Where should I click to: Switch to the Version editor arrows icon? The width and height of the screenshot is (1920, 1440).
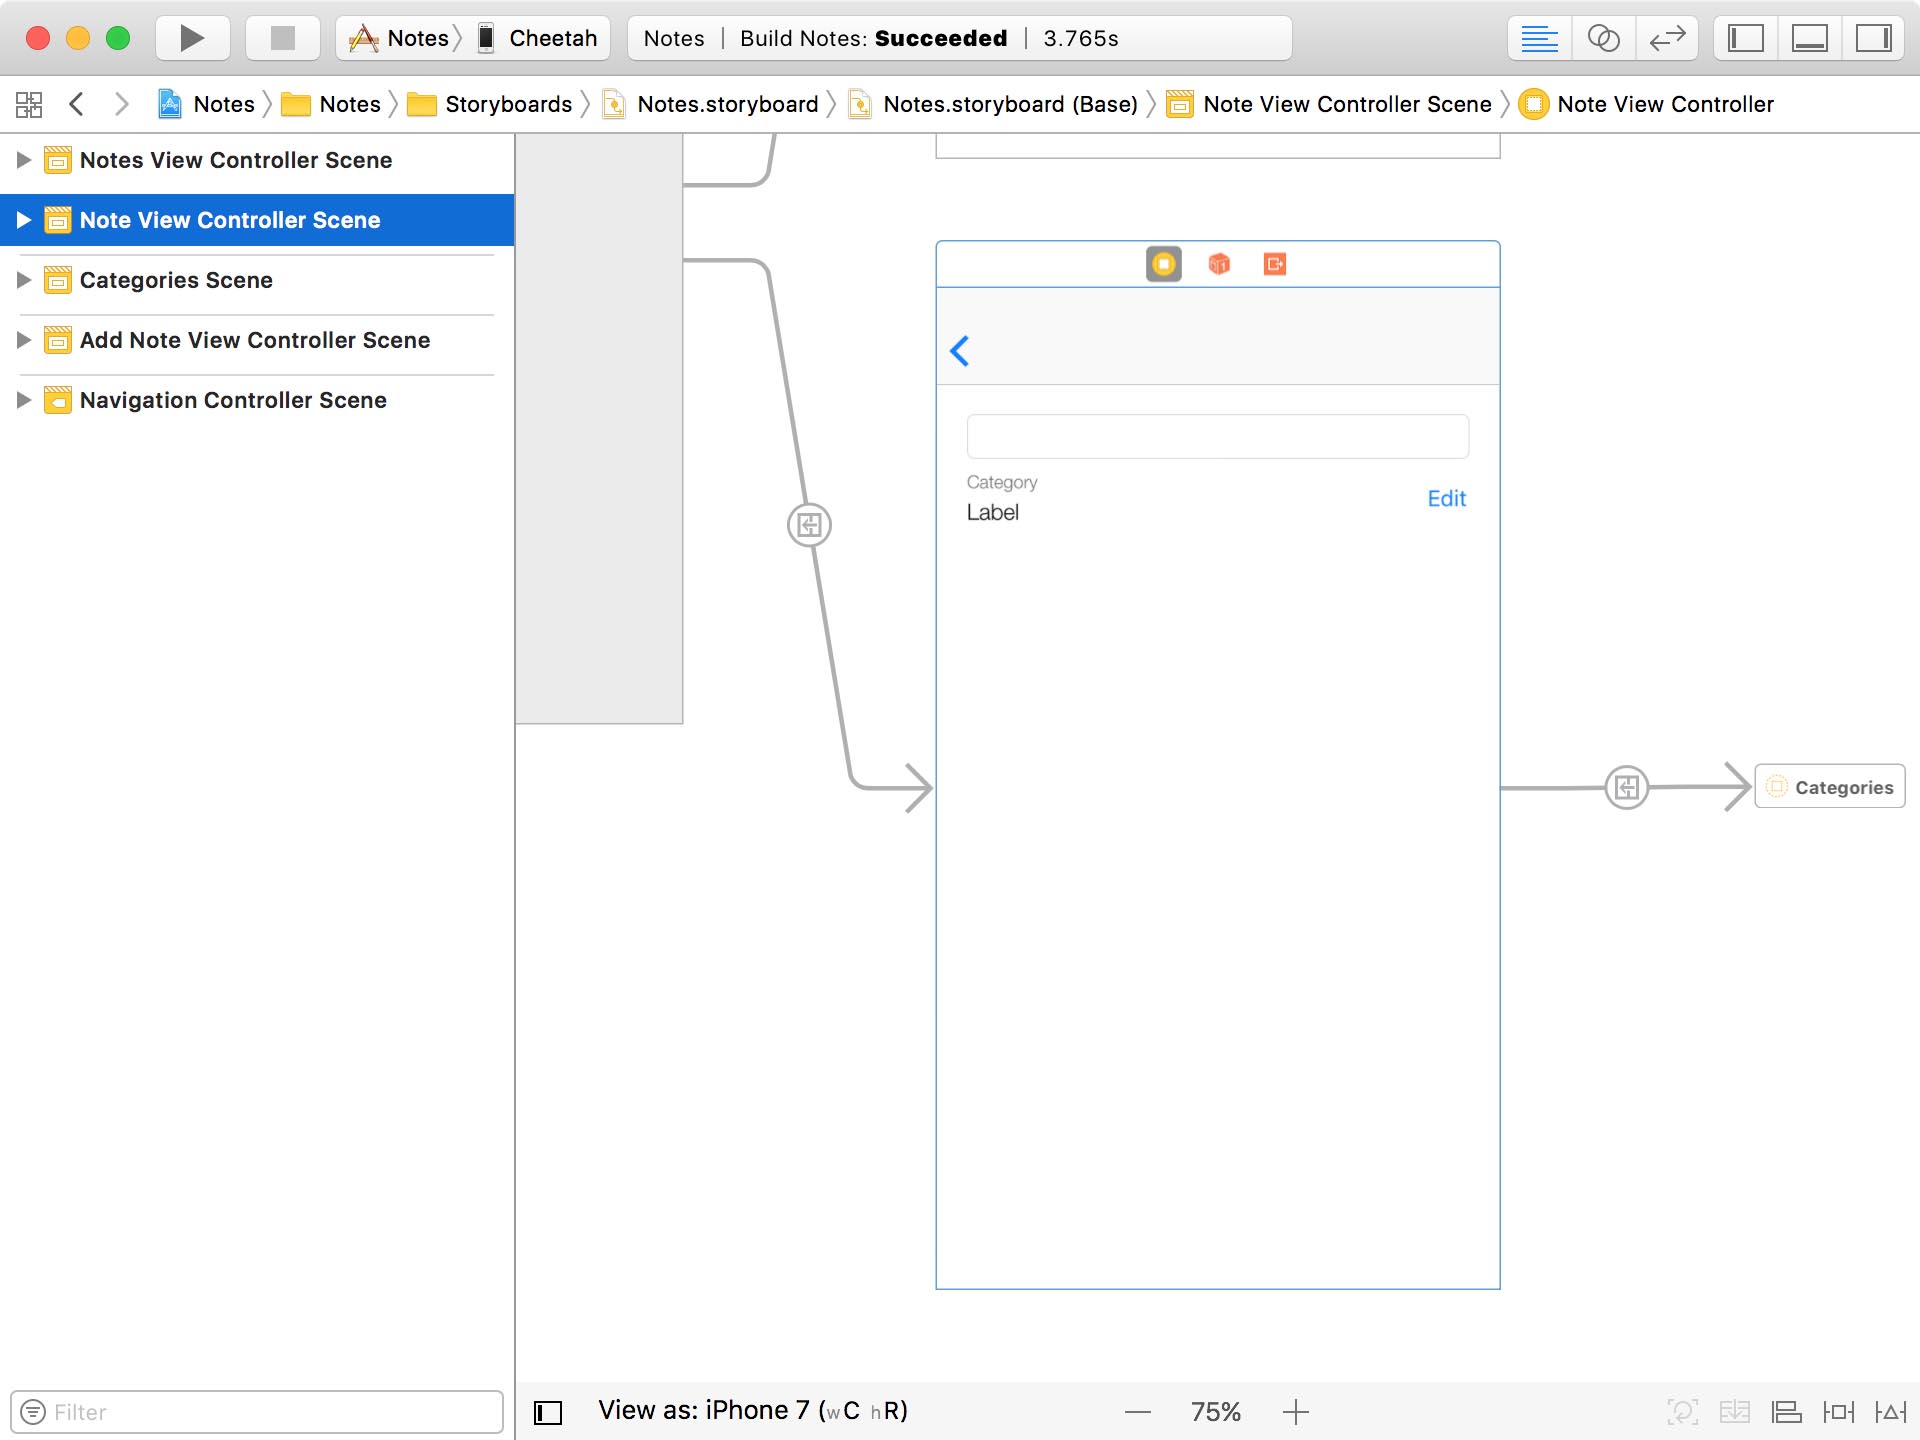pos(1668,39)
